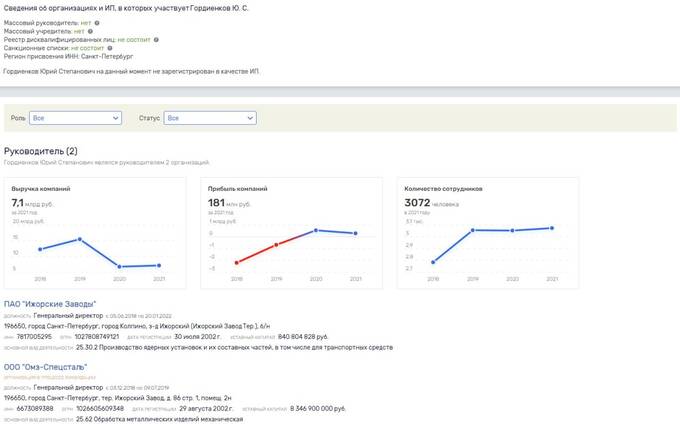Click Генеральный директор text under Омз-Спецсталь
Image resolution: width=680 pixels, height=428 pixels.
[x=68, y=387]
